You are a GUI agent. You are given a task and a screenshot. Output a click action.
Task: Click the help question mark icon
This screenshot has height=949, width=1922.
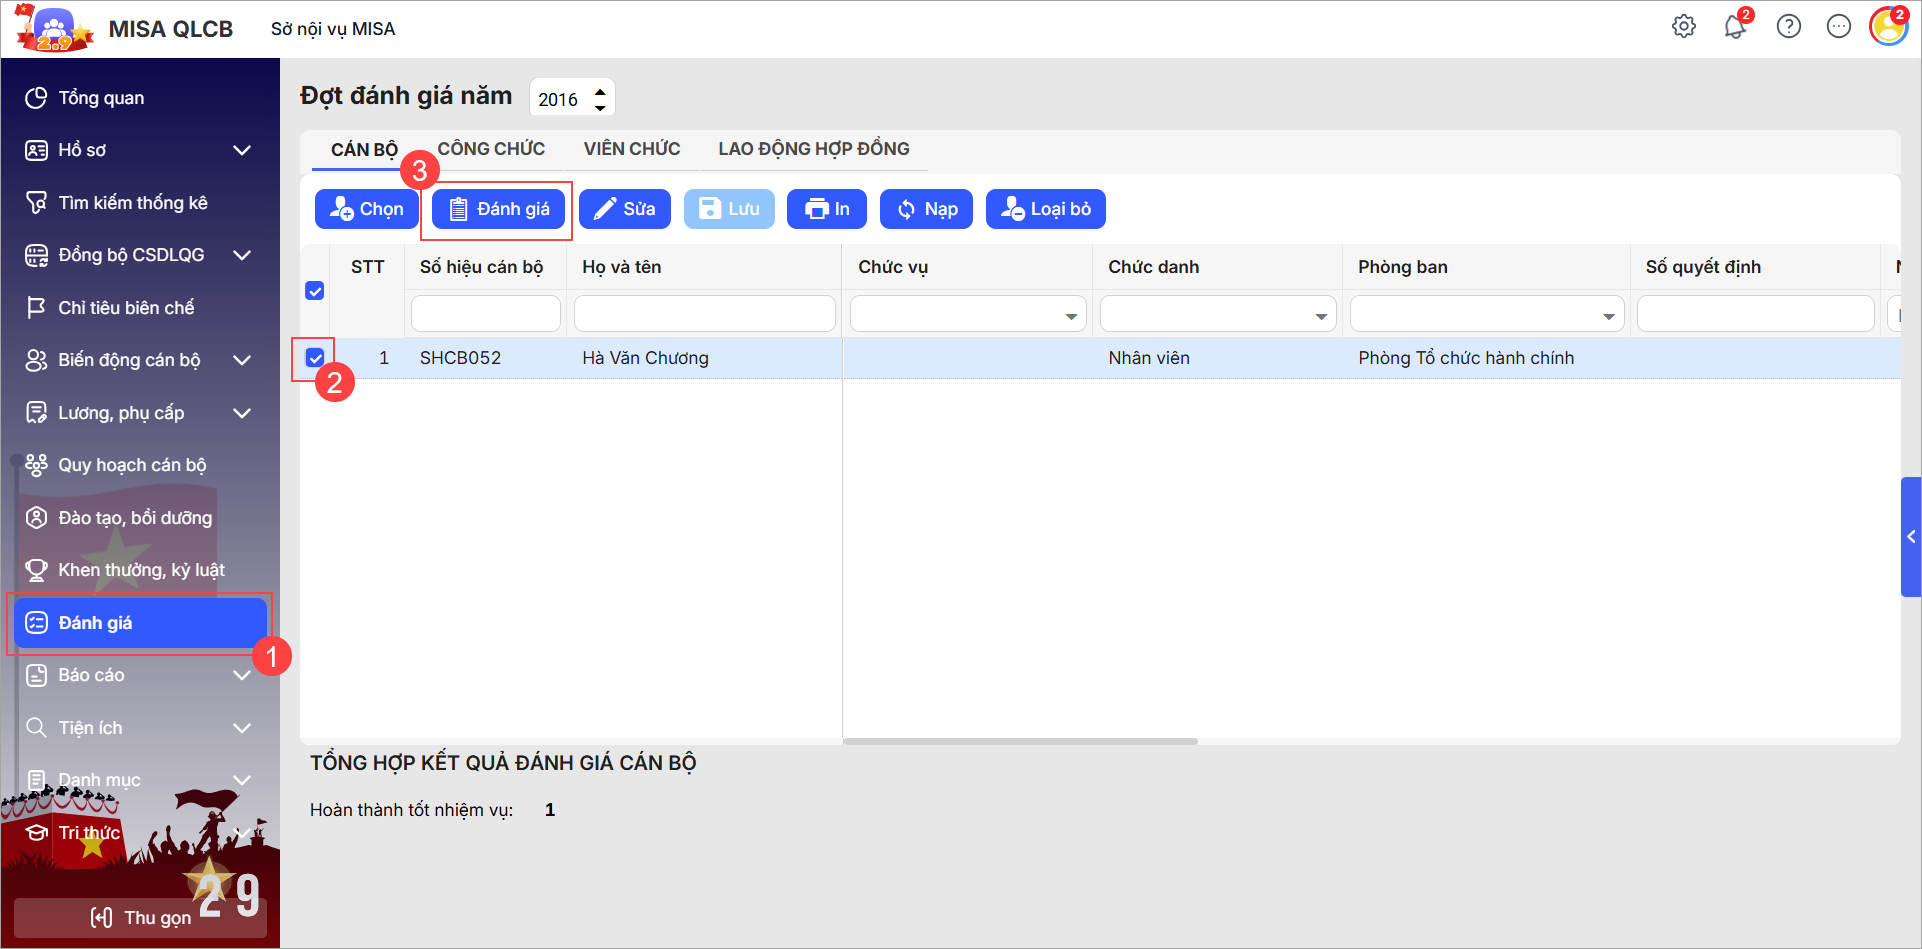coord(1788,27)
